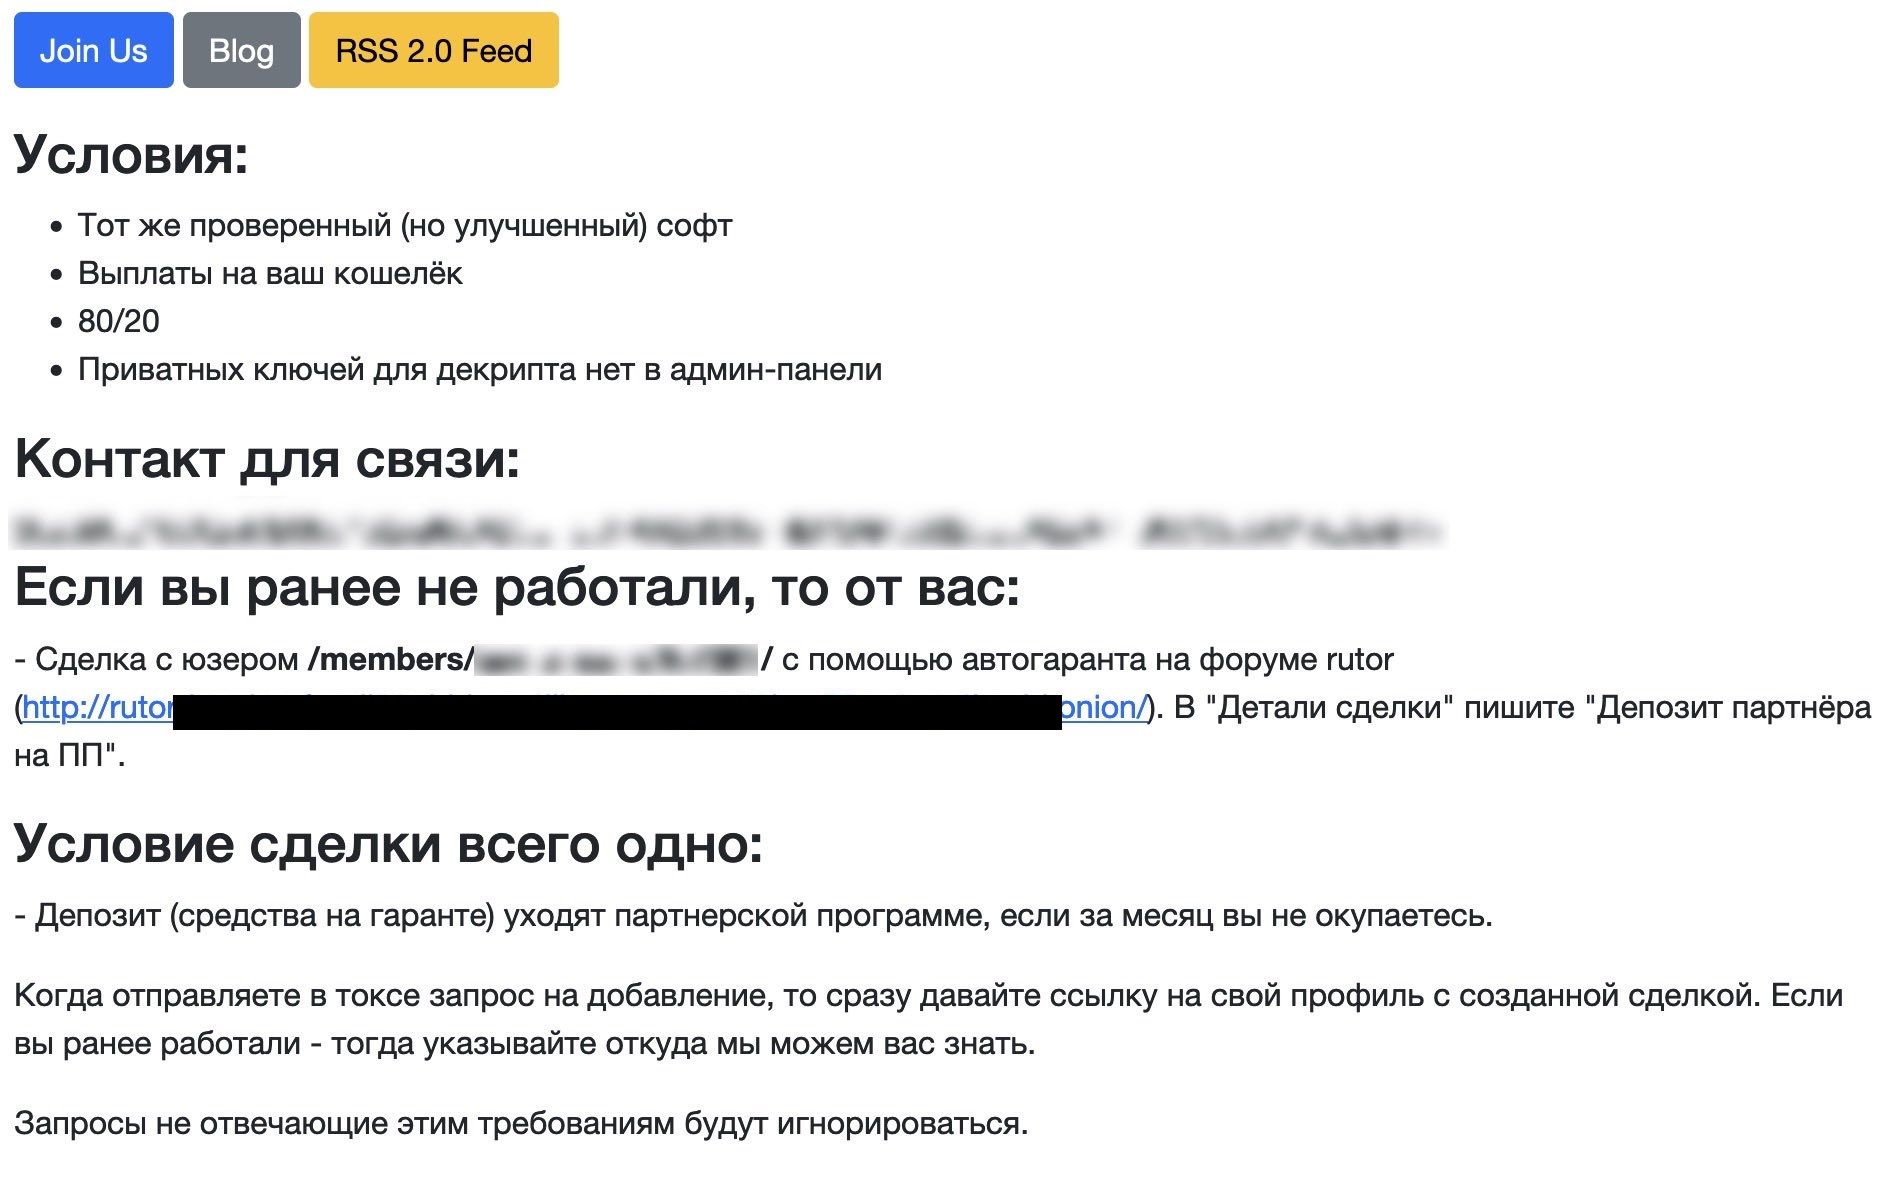Click the "Контакт для связи:" heading

pos(267,459)
